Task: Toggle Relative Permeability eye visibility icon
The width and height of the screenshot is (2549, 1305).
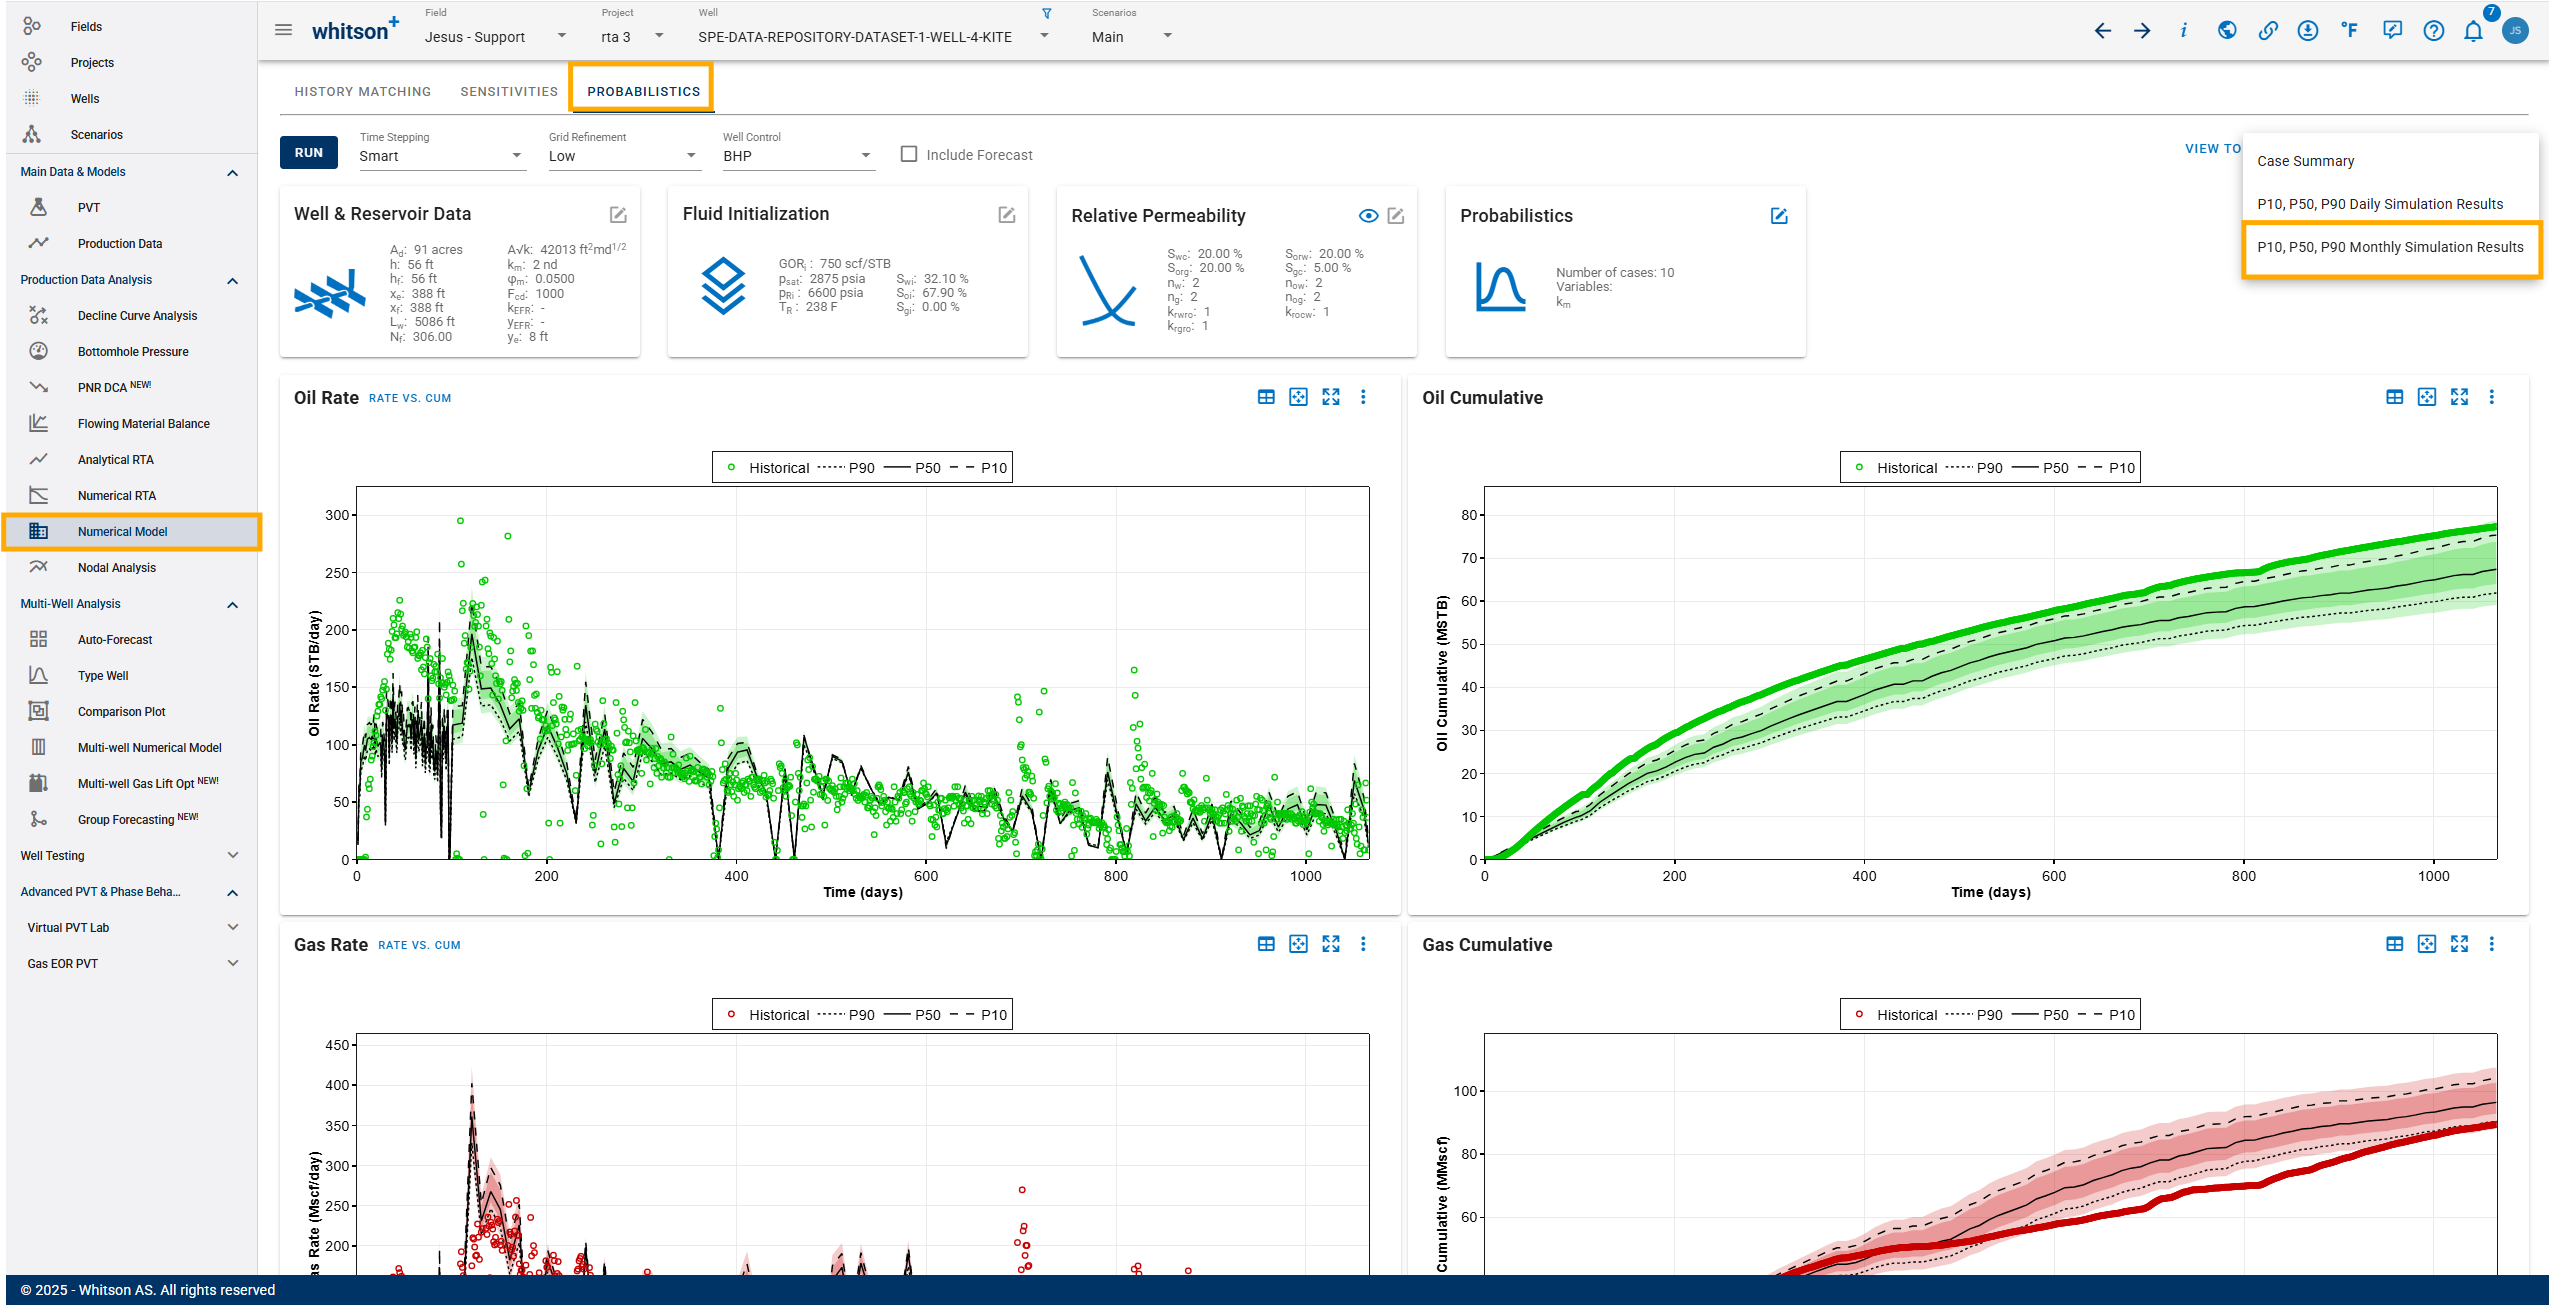Action: pyautogui.click(x=1369, y=216)
